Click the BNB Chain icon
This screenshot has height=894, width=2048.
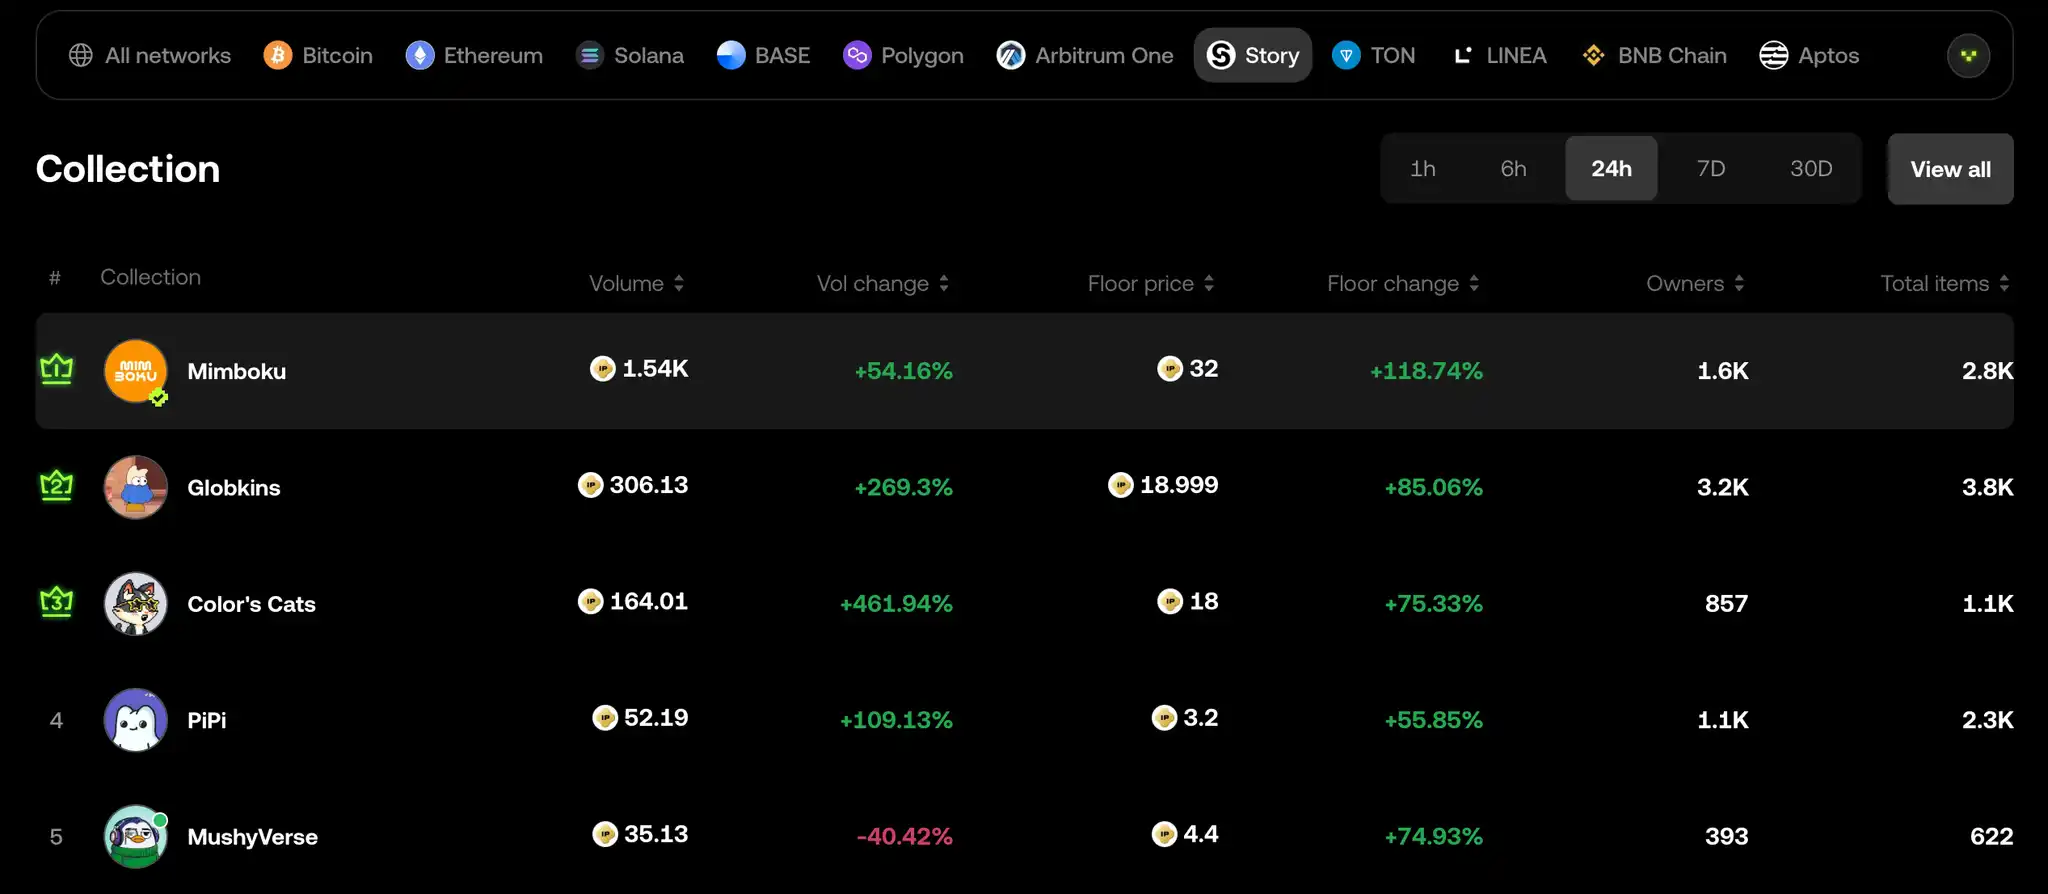pos(1593,55)
